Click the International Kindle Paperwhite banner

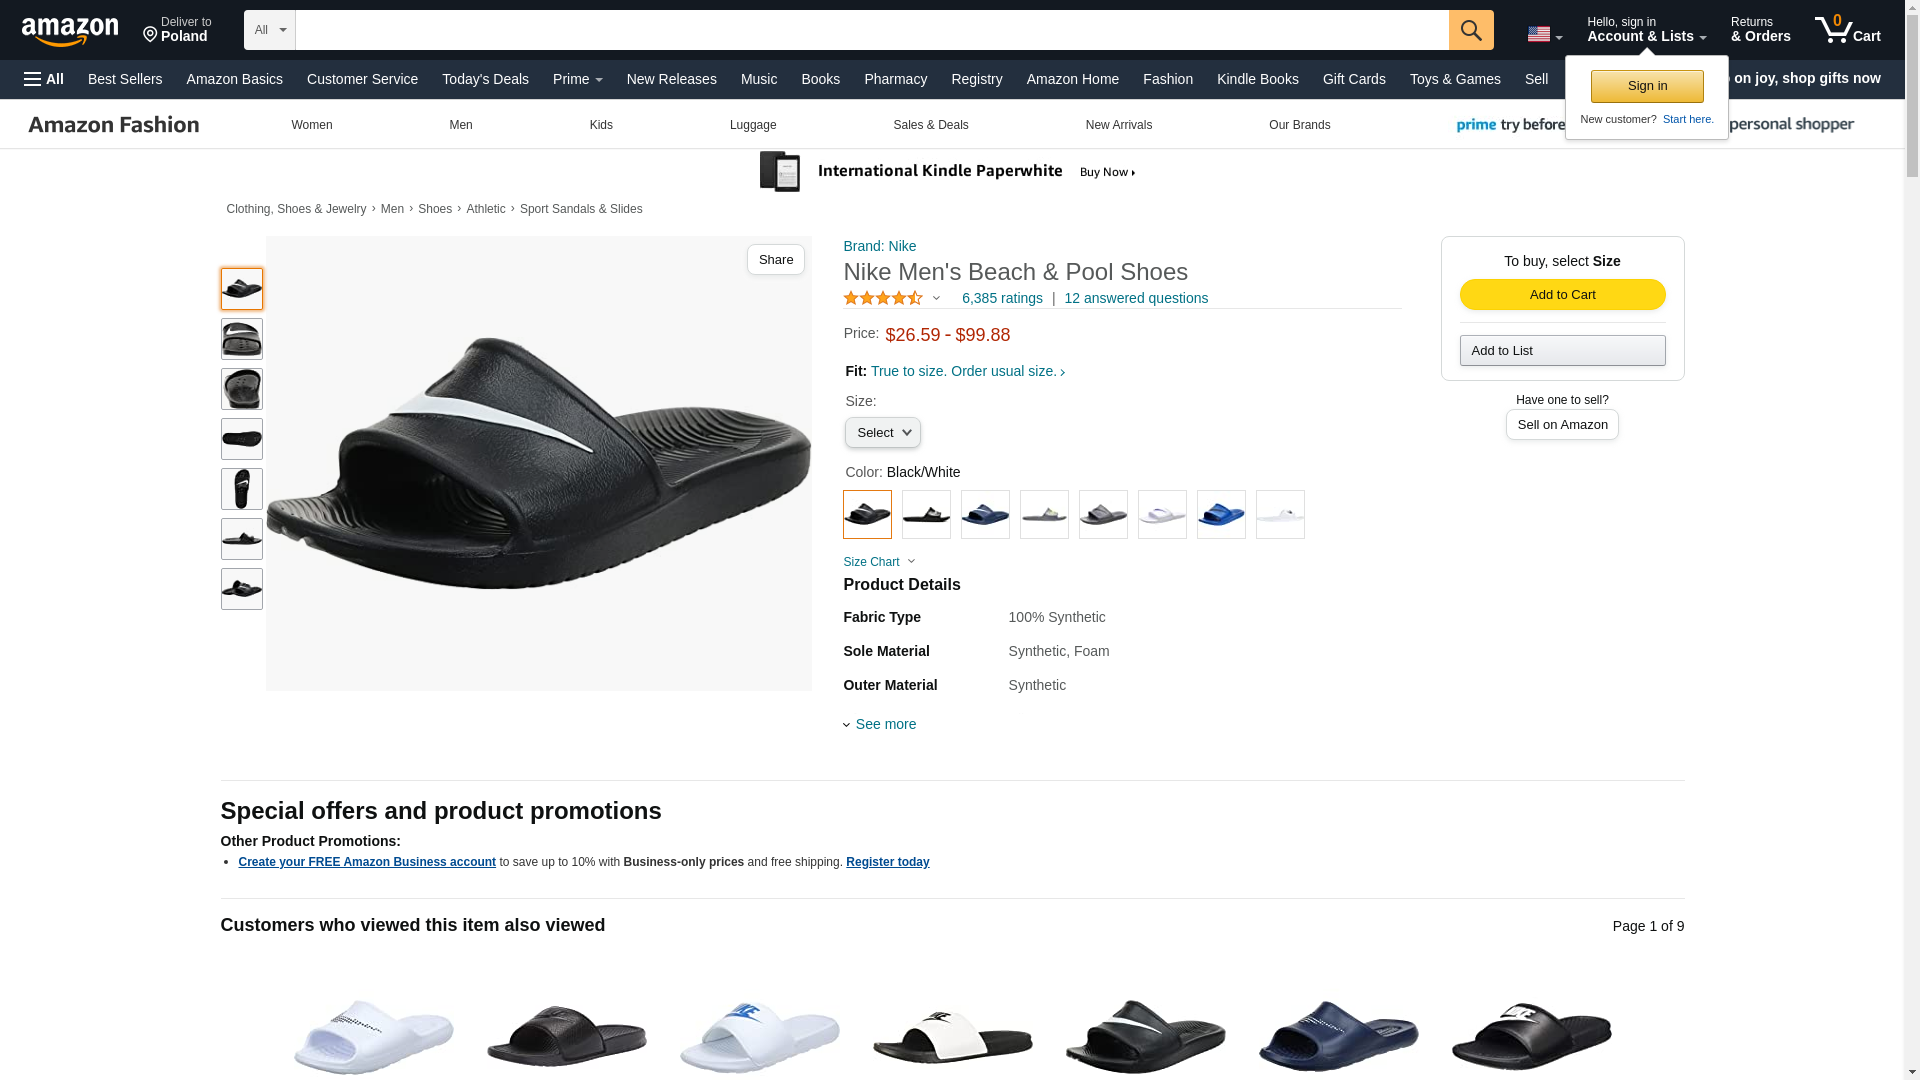tap(948, 172)
